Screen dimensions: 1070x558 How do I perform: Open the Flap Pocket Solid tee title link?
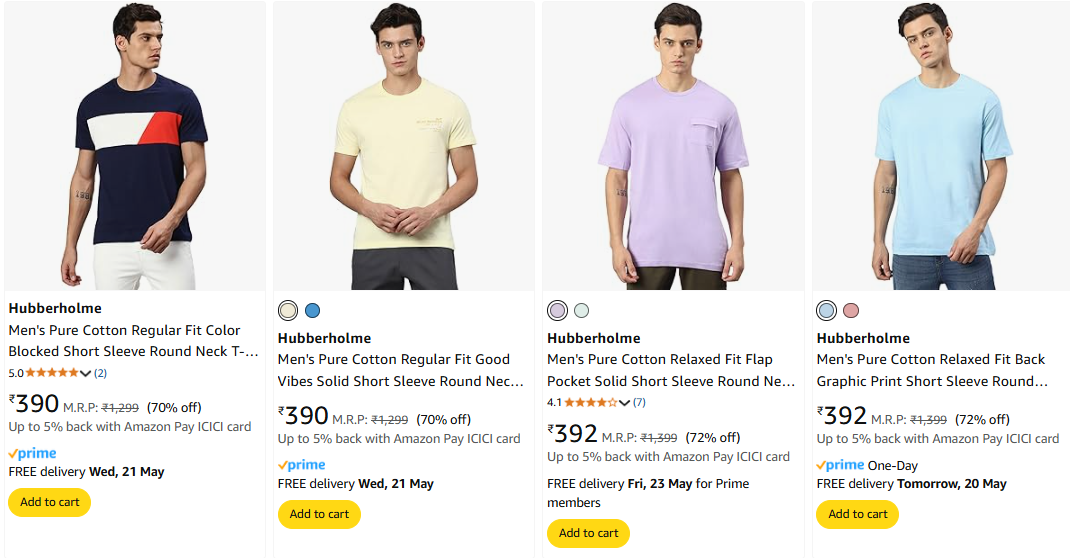[671, 370]
